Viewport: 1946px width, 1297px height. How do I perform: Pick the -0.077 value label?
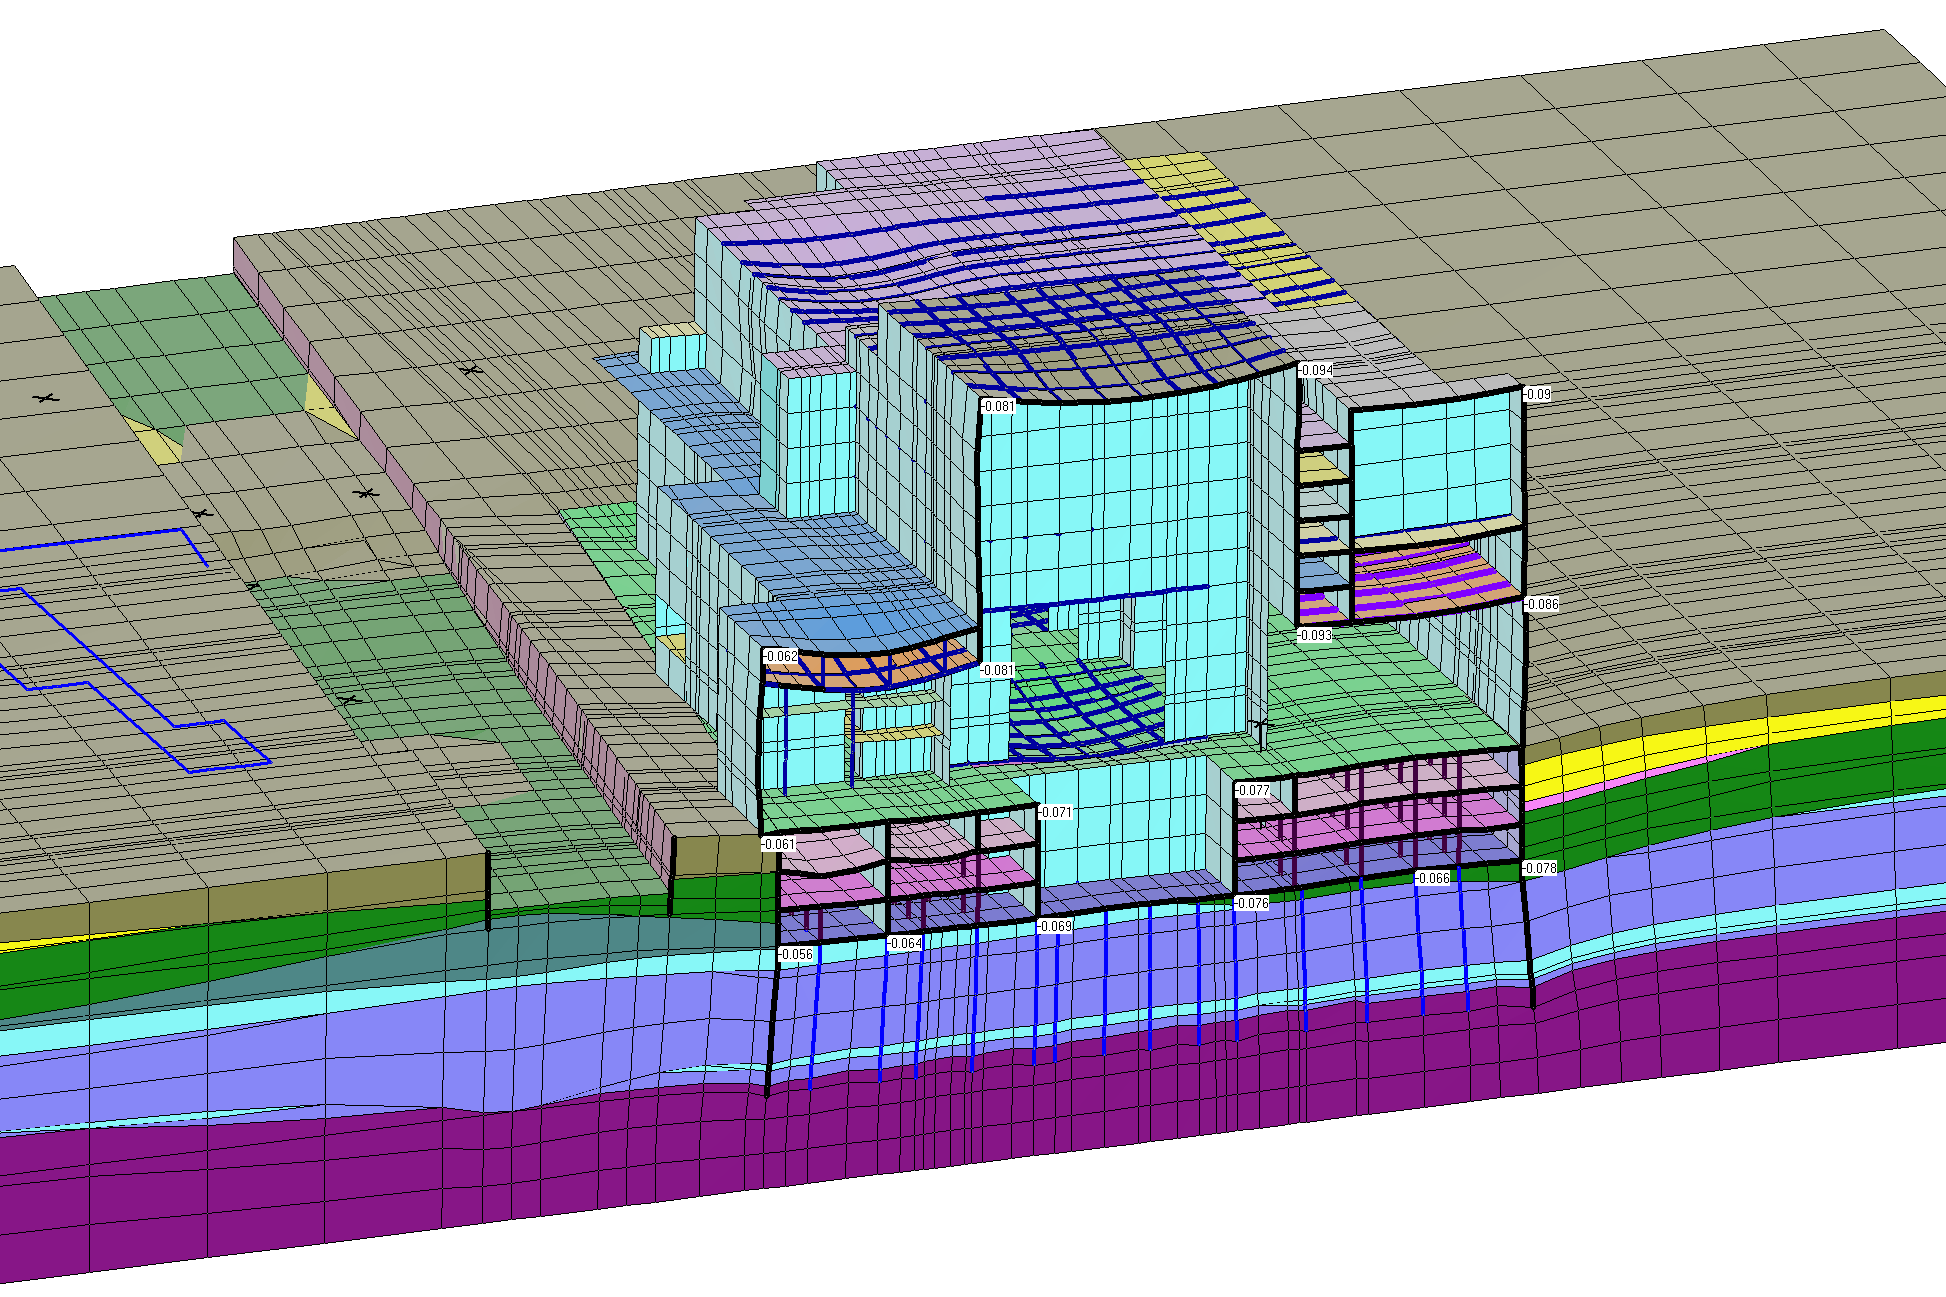click(1252, 790)
